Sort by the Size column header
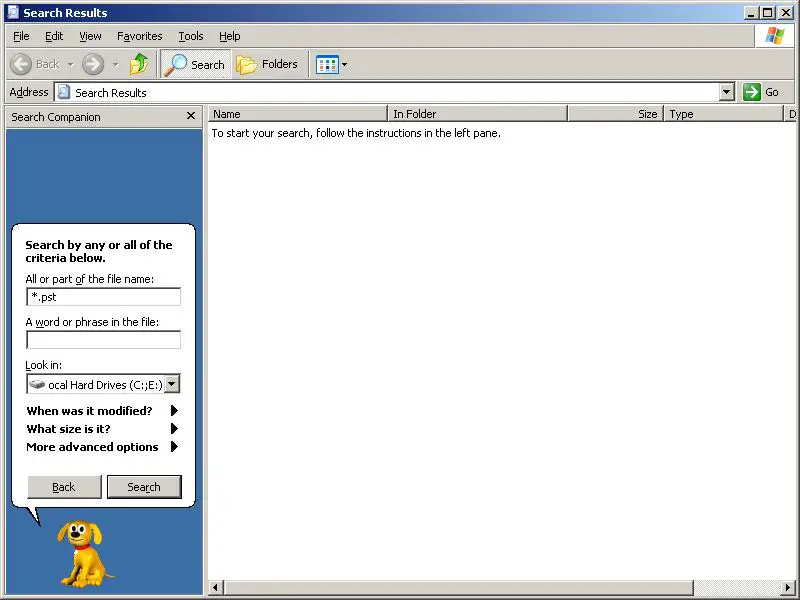Viewport: 800px width, 600px height. 615,114
